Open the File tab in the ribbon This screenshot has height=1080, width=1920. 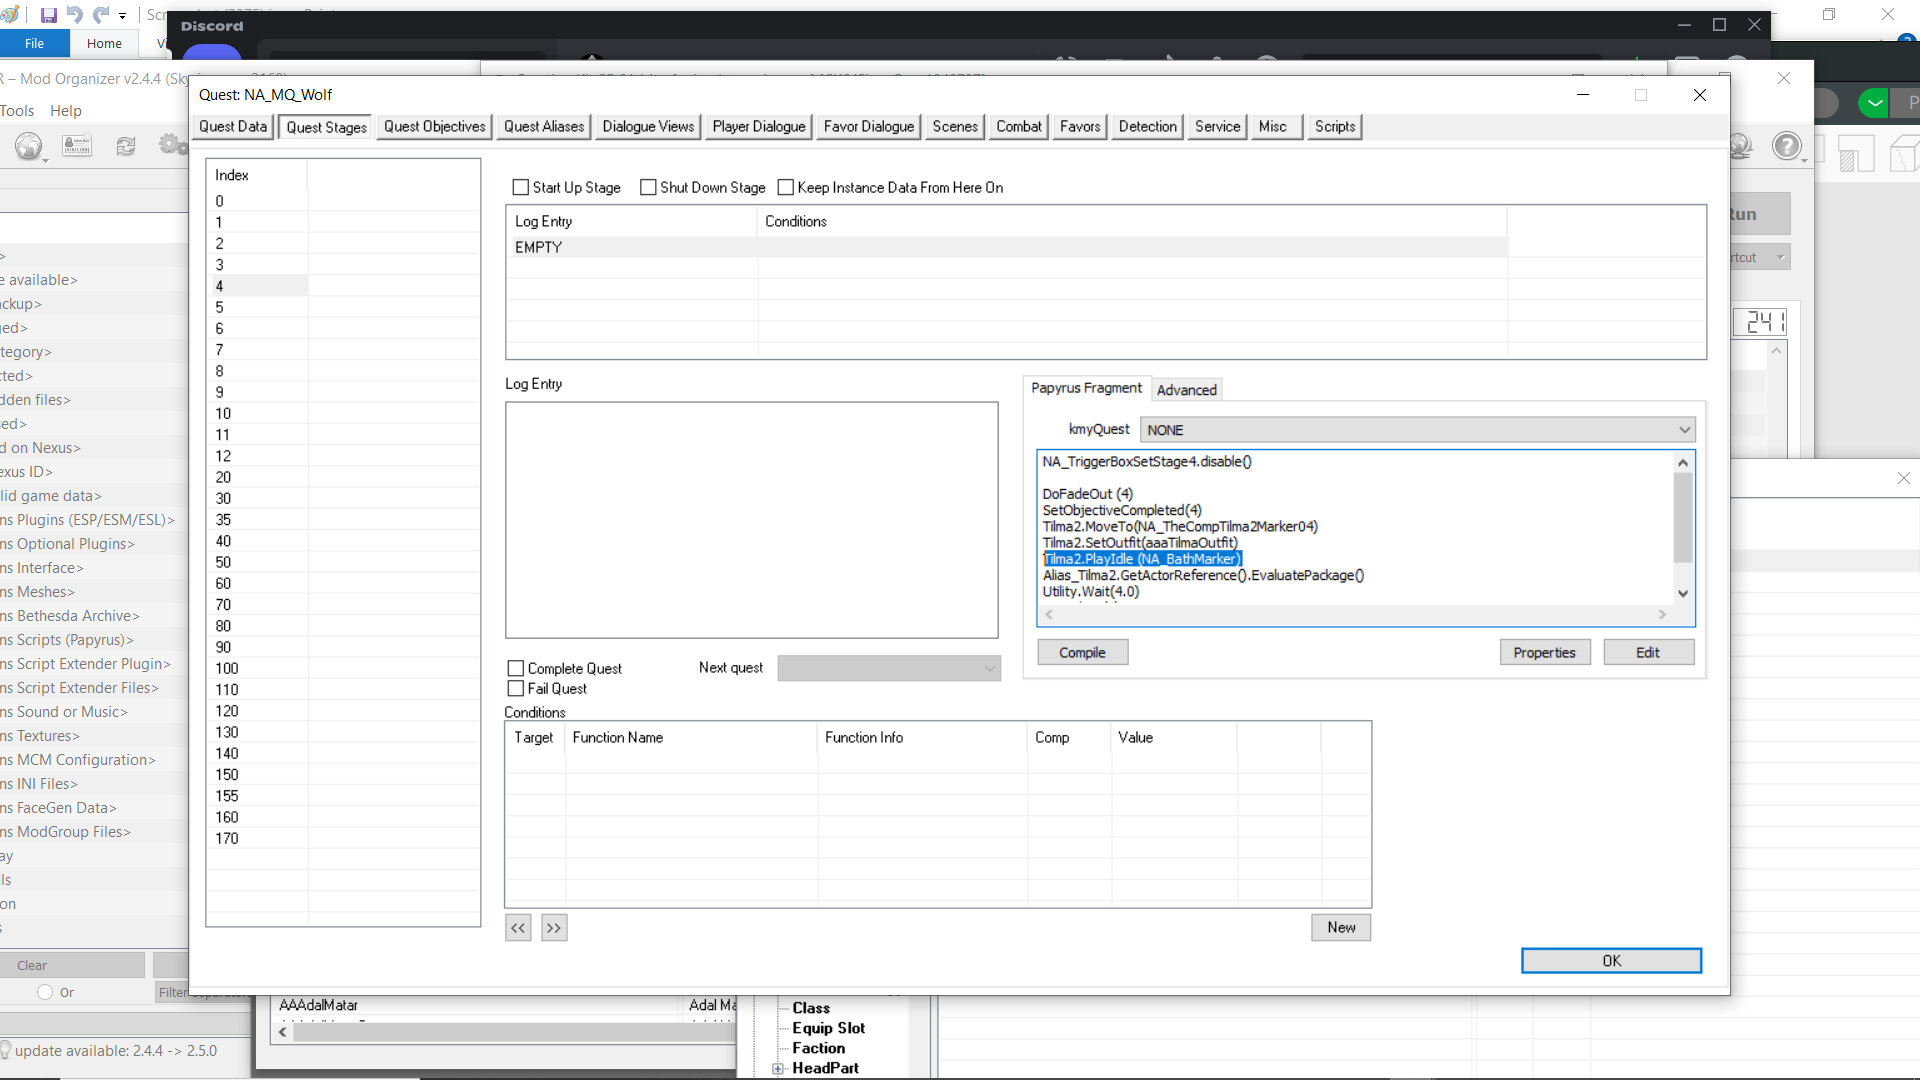(x=34, y=43)
